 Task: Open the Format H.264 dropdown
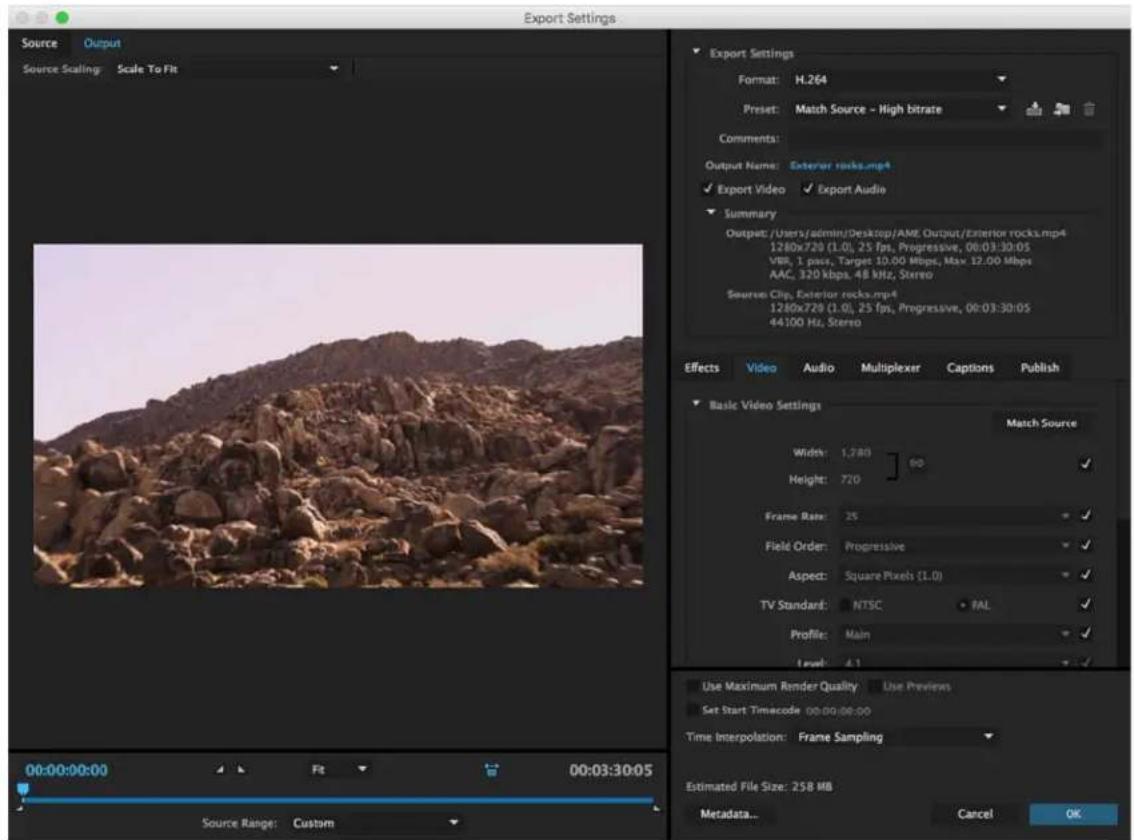point(900,80)
